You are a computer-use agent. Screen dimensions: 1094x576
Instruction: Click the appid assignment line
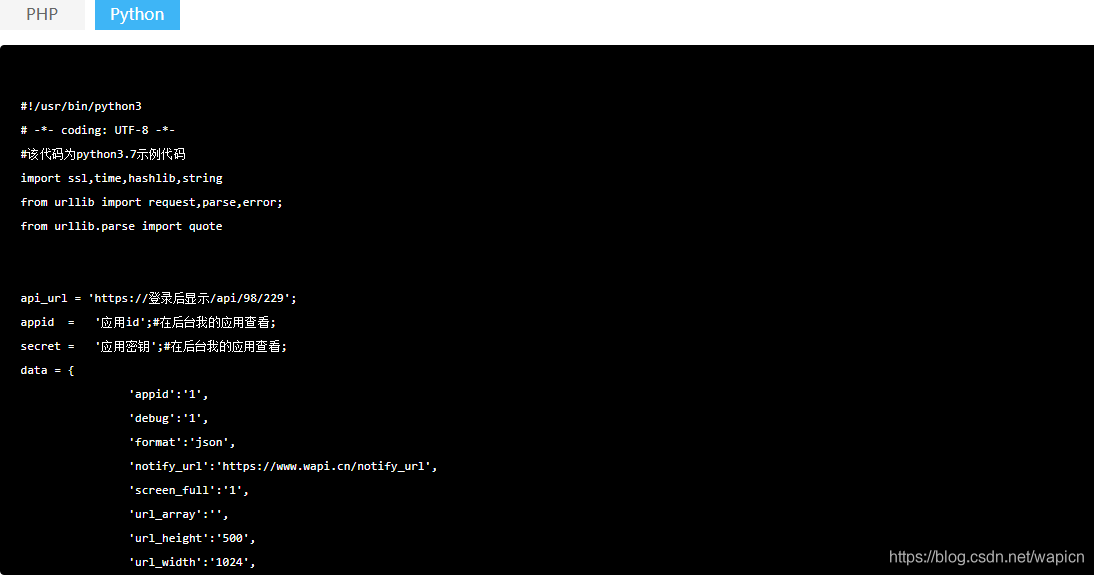point(149,322)
